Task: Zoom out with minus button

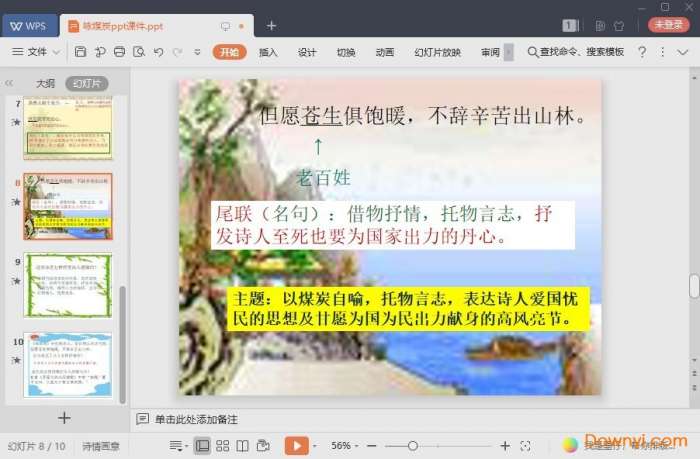Action: point(371,446)
